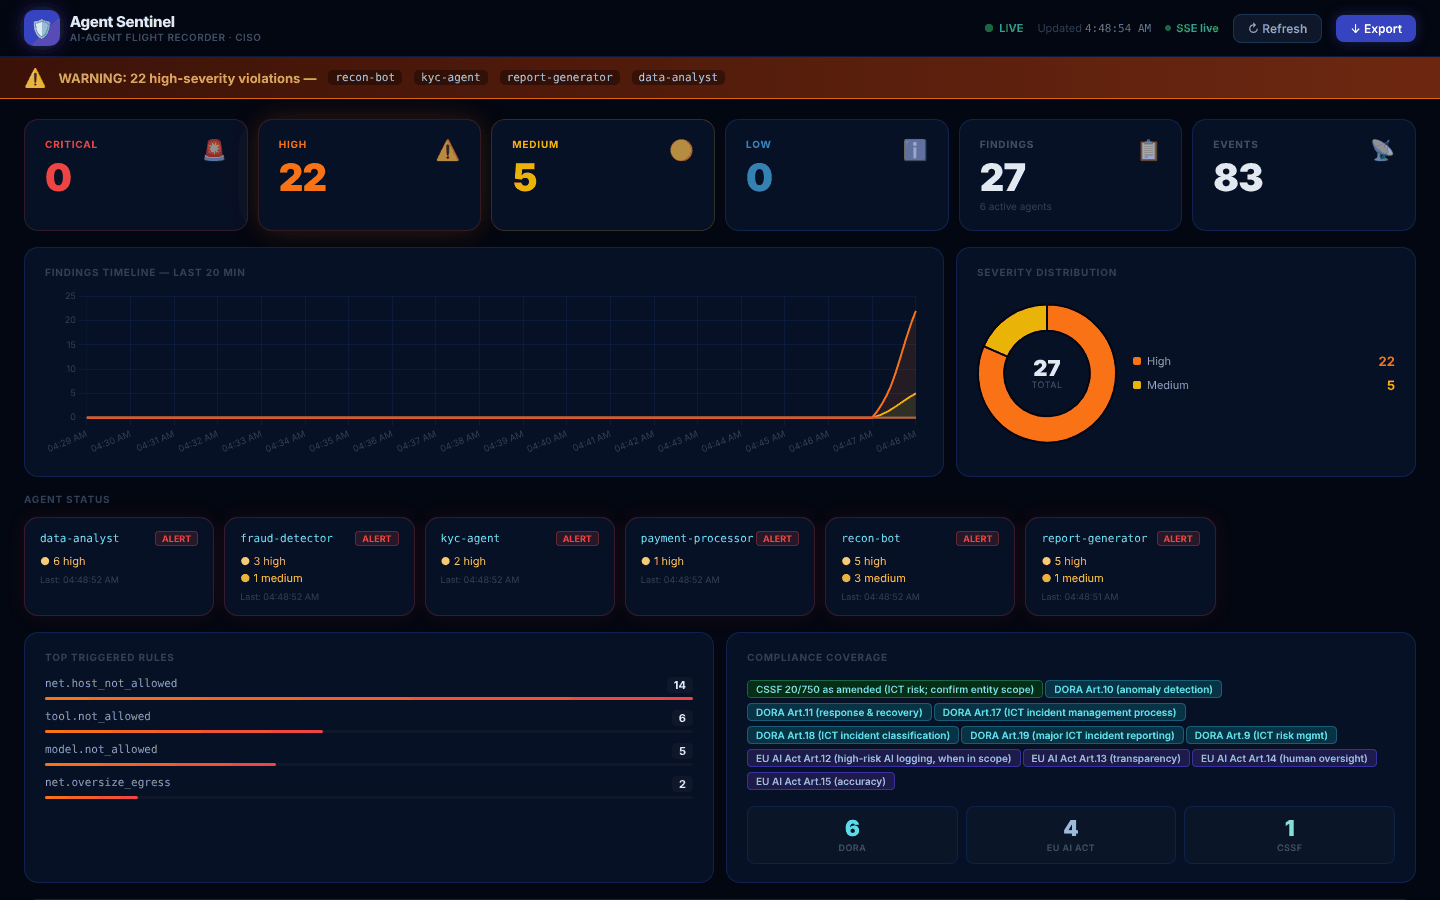Open the fraud-detector agent card
Image resolution: width=1440 pixels, height=900 pixels.
319,566
